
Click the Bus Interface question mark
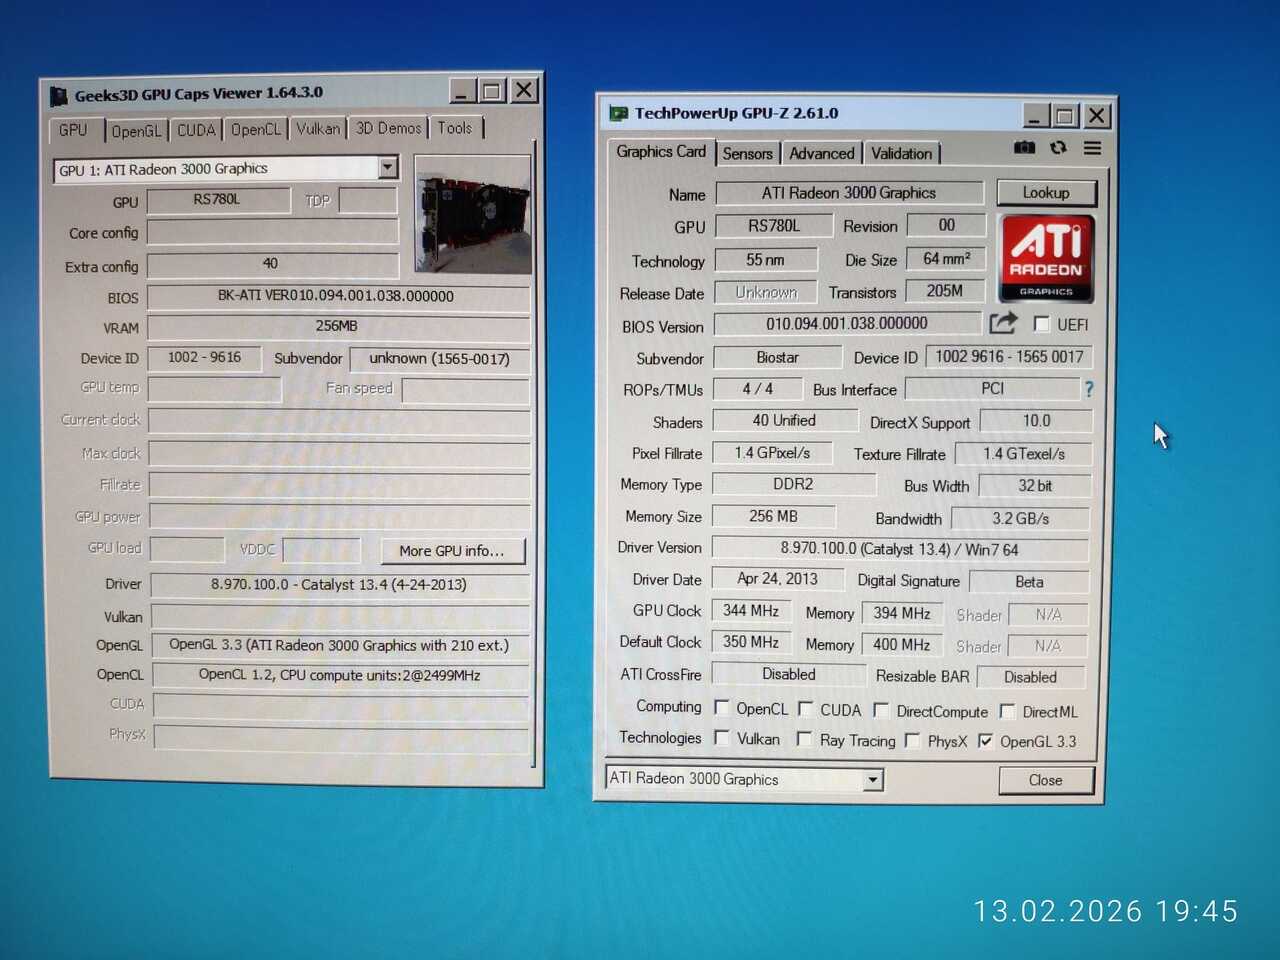pos(1089,389)
